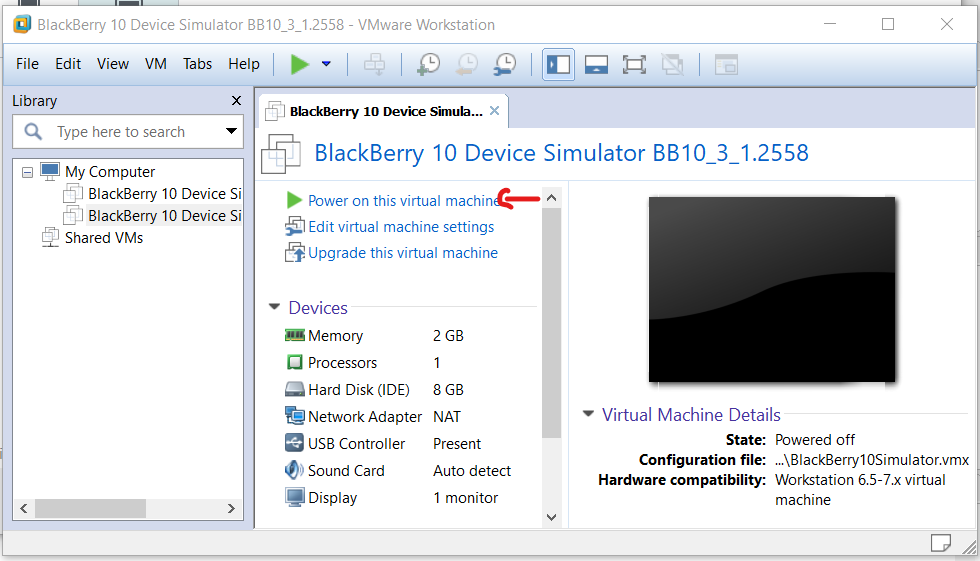Click the Hard Disk value 8 GB
Image resolution: width=980 pixels, height=561 pixels.
(x=448, y=390)
